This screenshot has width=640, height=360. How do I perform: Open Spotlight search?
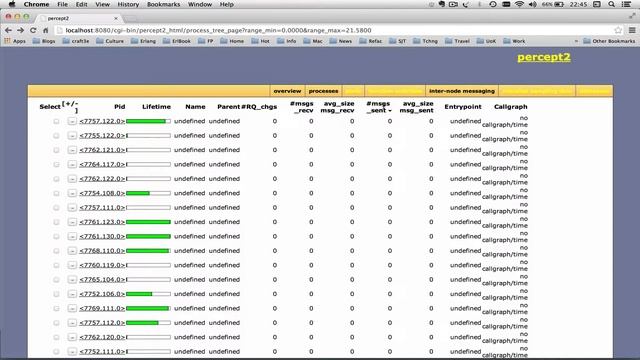point(611,4)
